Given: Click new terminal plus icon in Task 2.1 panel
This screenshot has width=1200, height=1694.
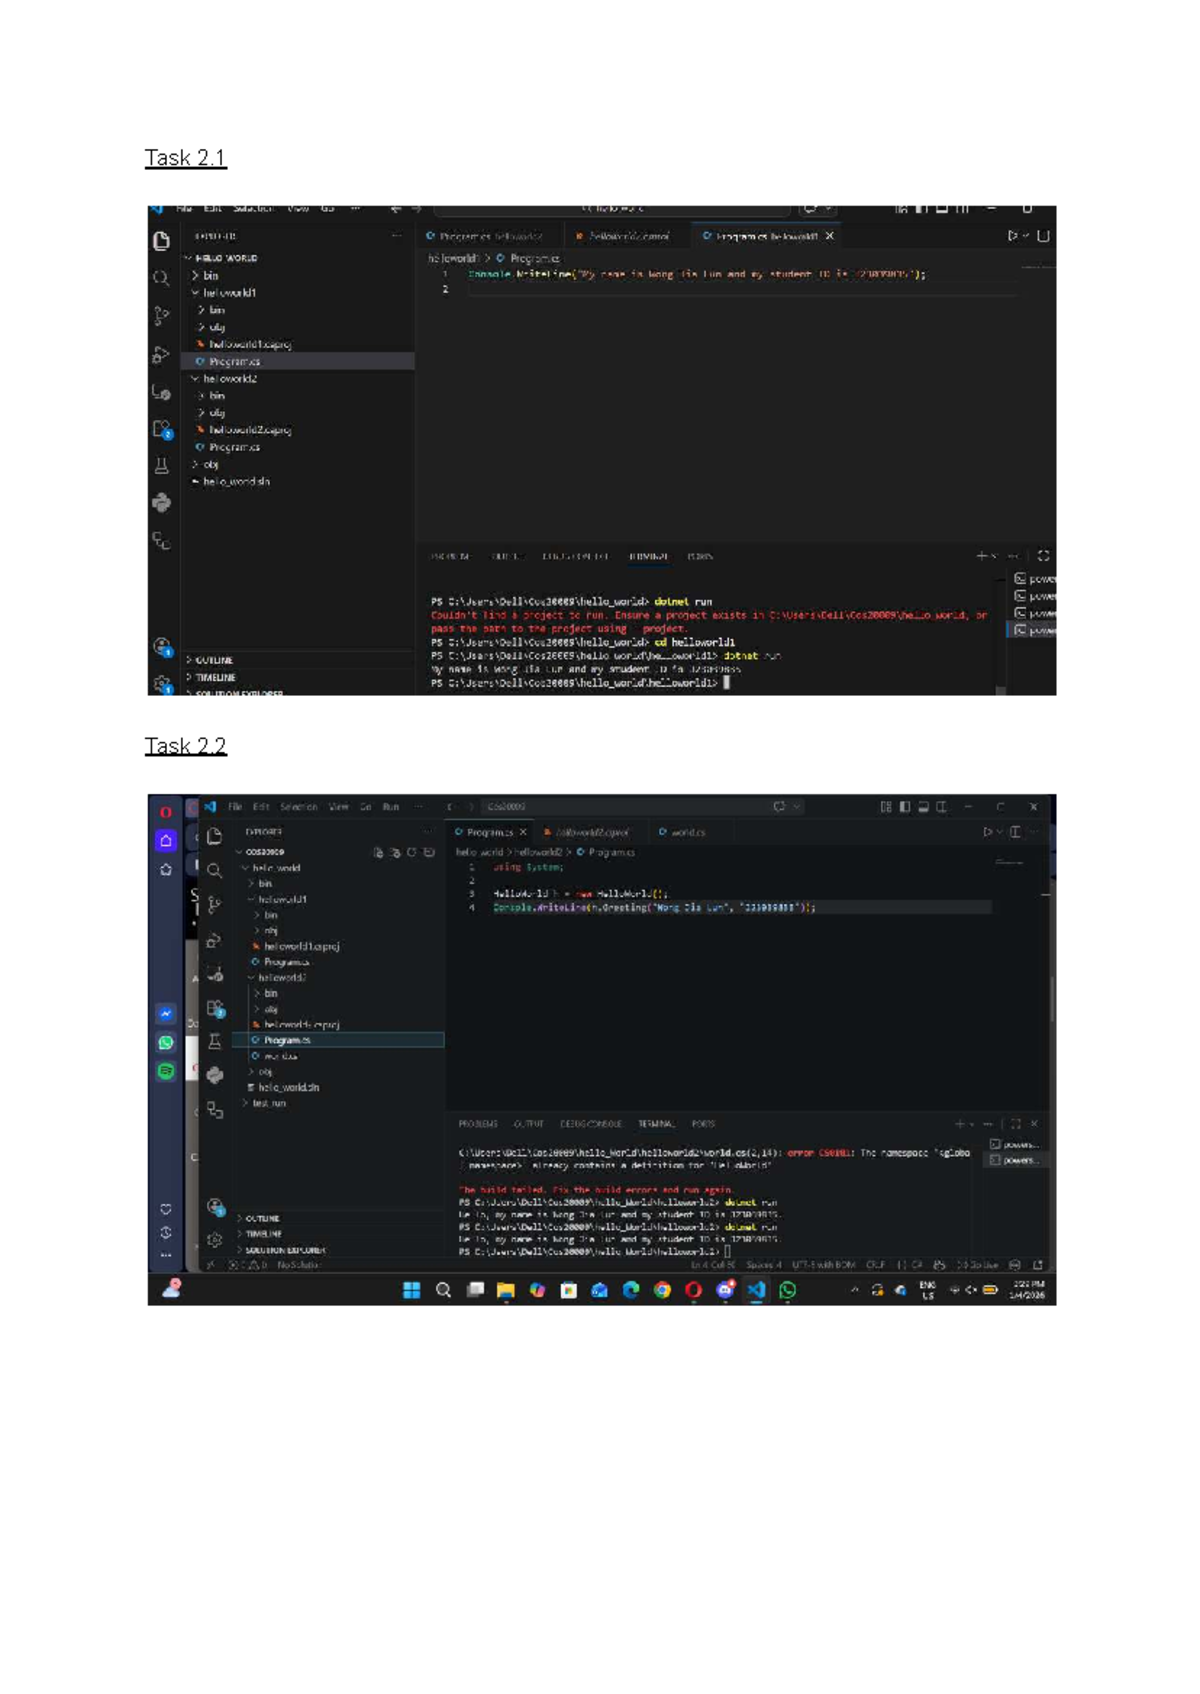Looking at the screenshot, I should [981, 556].
